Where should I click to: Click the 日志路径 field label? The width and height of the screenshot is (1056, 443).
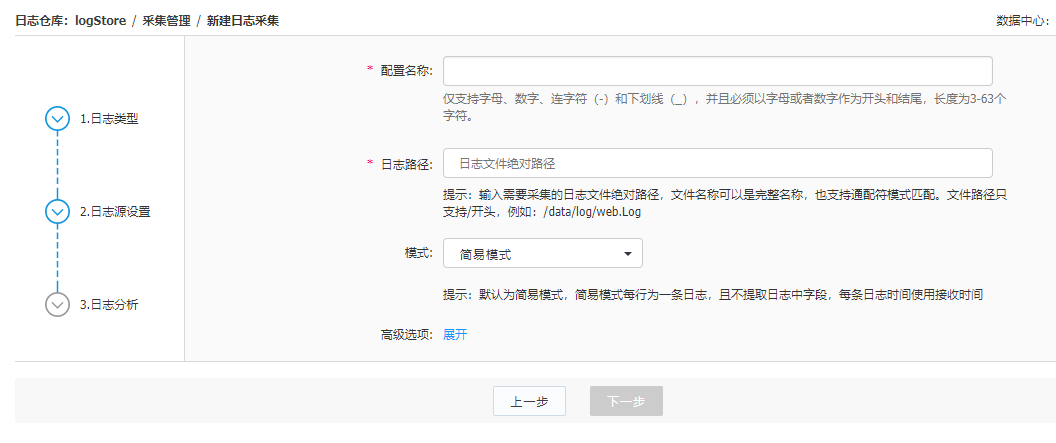point(406,164)
